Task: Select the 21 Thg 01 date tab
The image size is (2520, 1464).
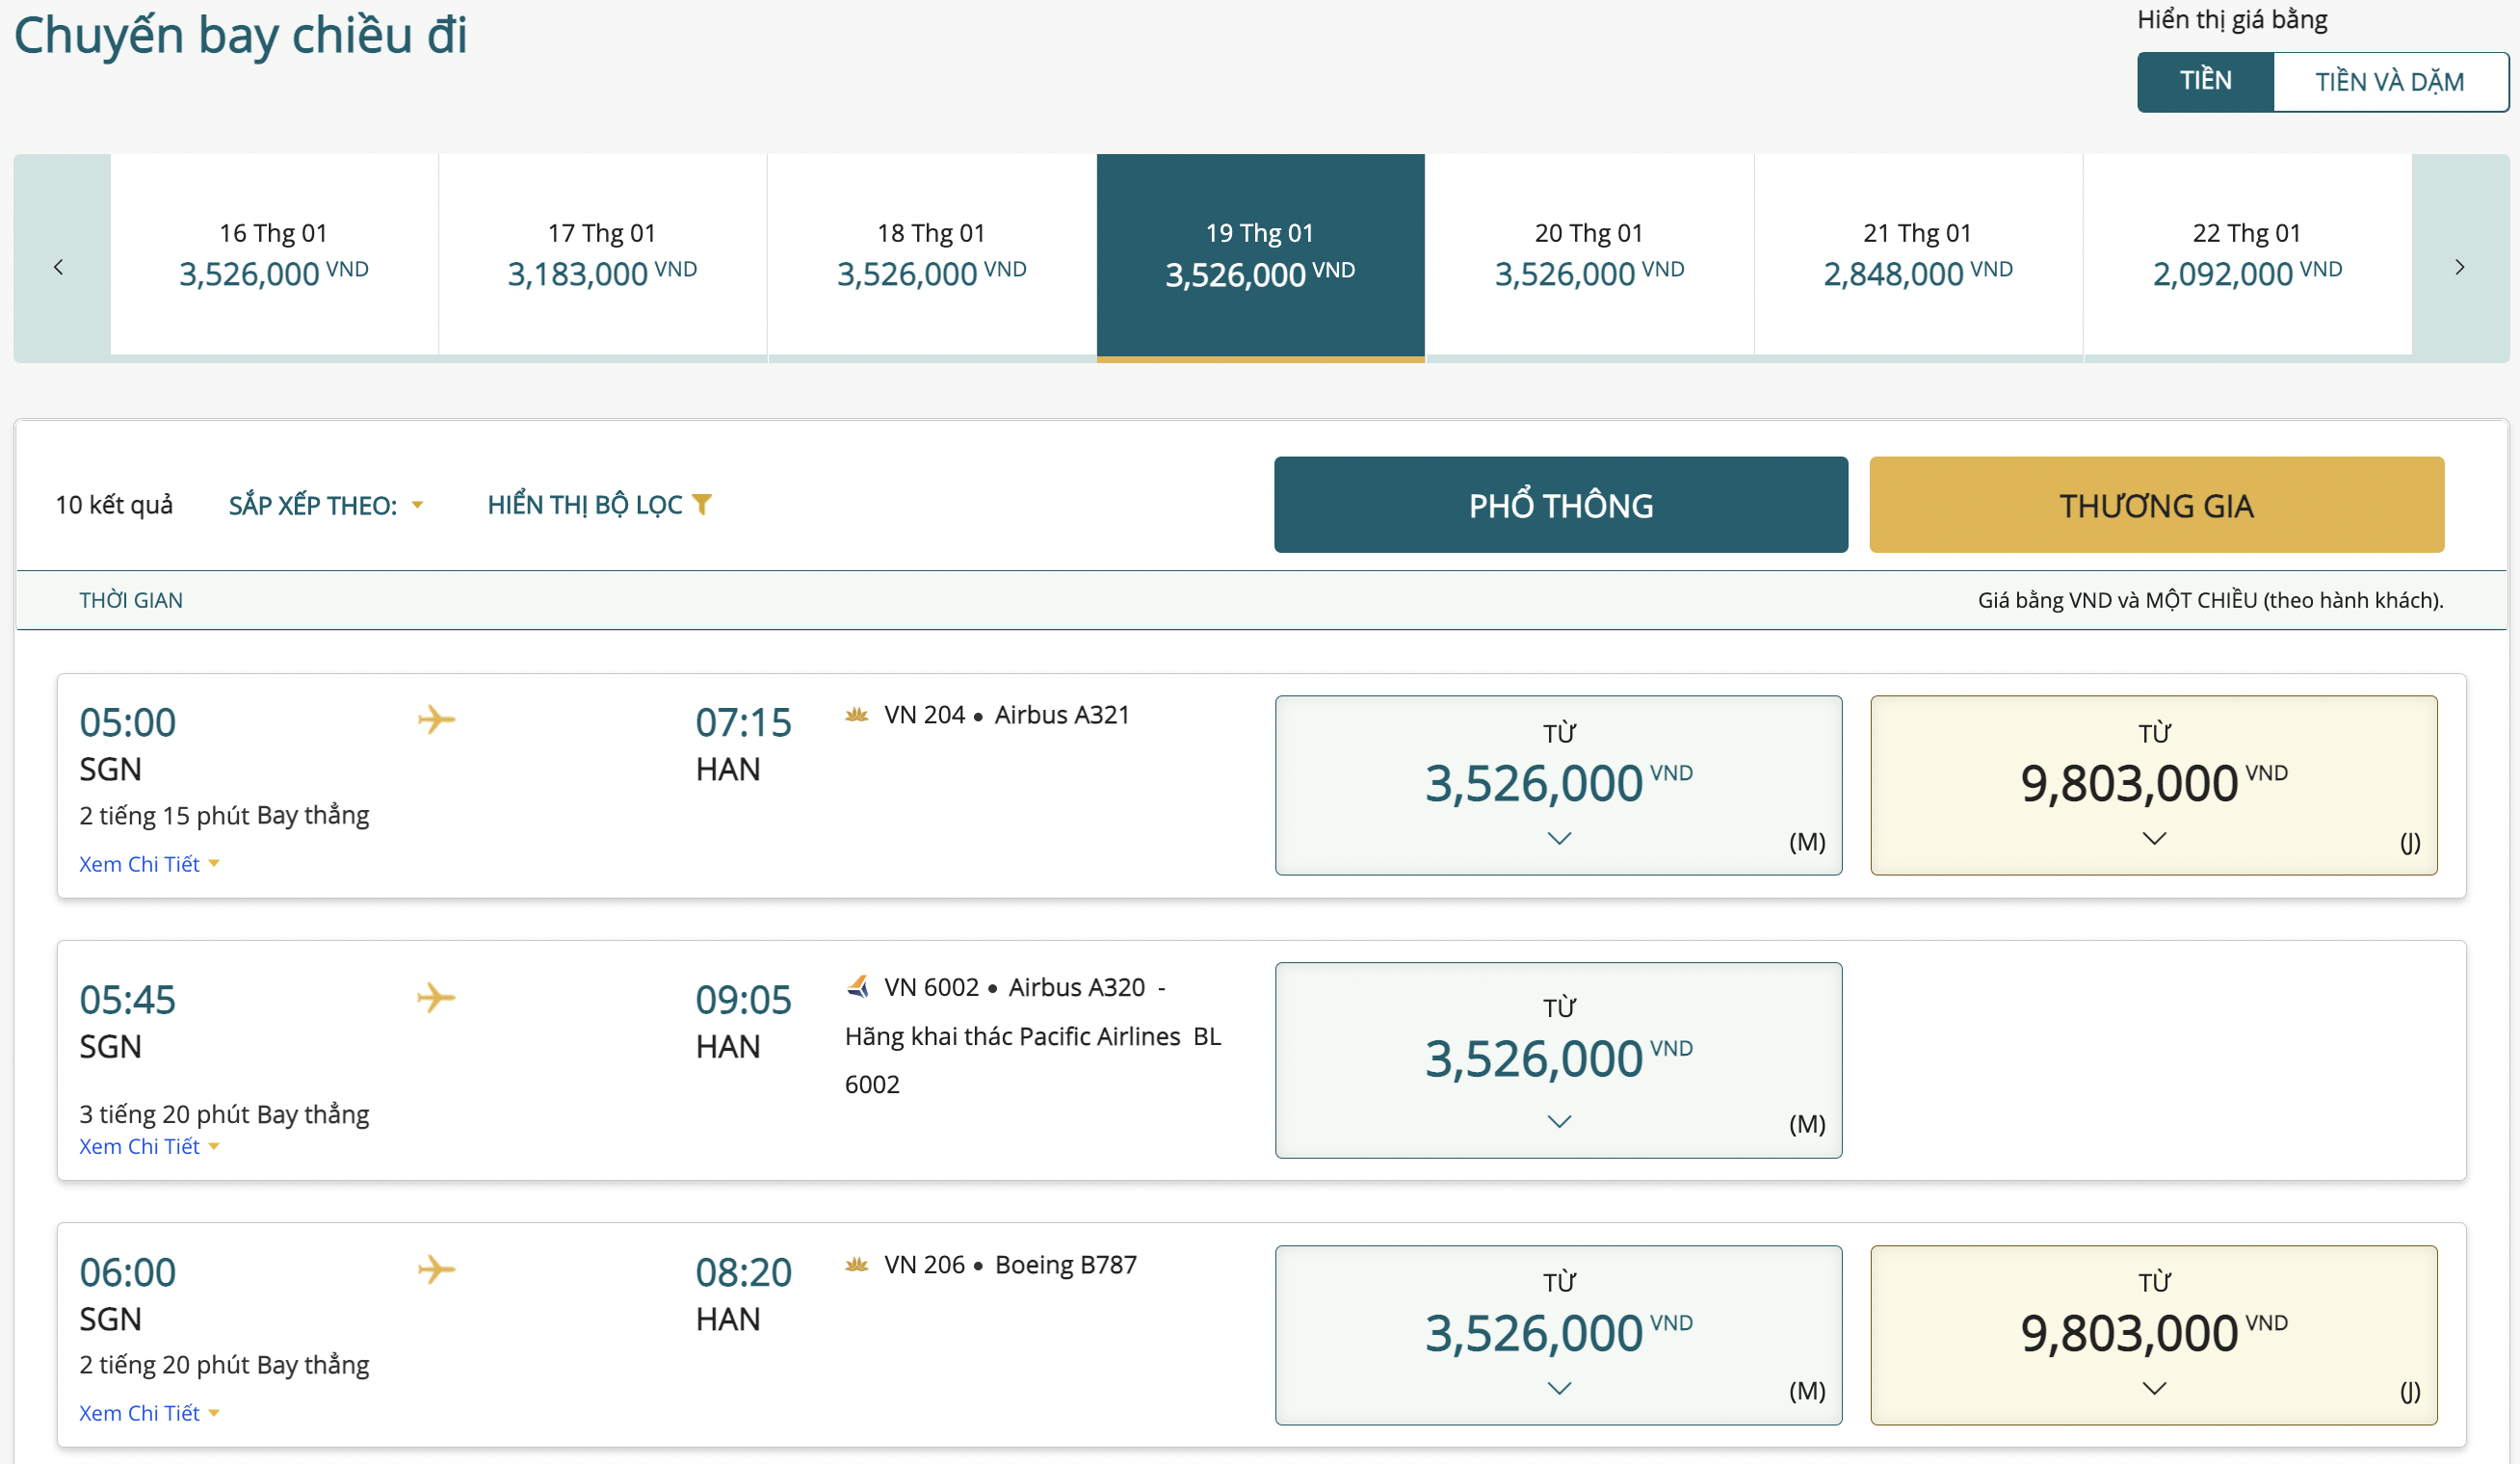Action: [x=1918, y=255]
